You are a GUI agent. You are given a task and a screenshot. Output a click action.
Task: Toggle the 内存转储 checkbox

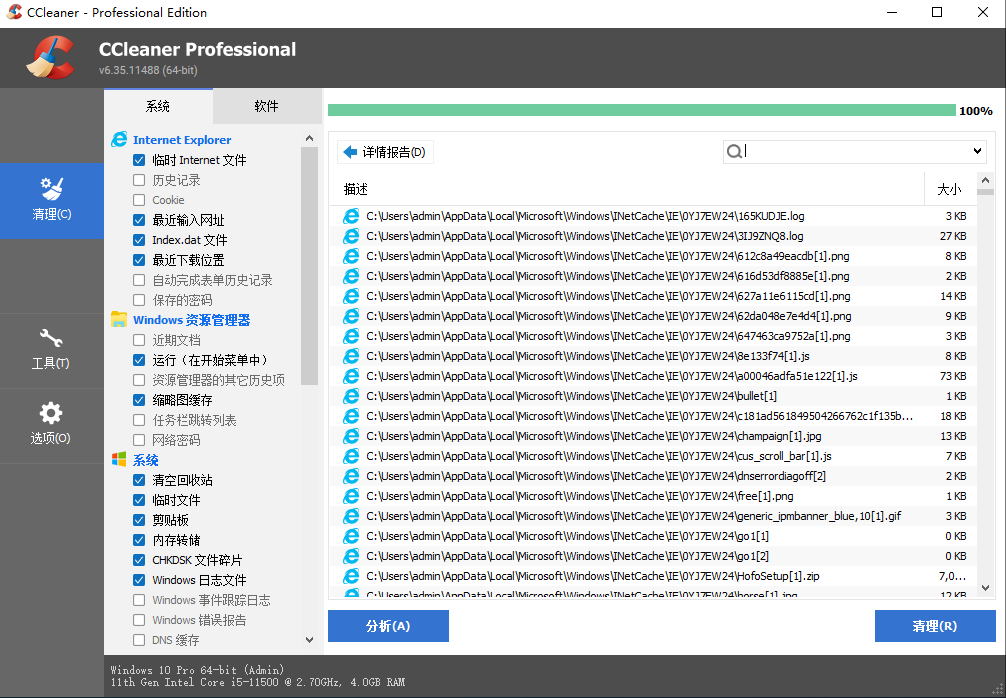[x=139, y=540]
